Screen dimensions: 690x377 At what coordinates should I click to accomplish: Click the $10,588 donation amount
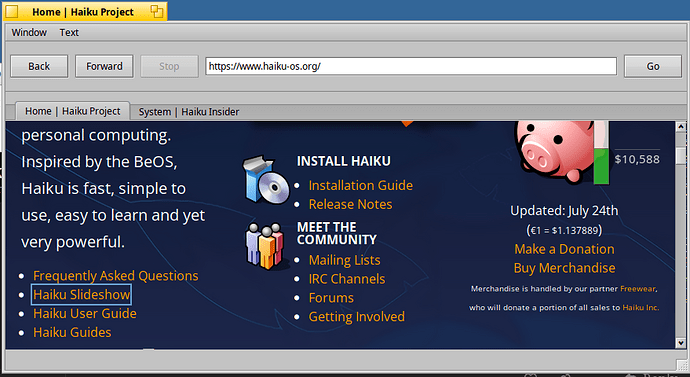click(637, 159)
